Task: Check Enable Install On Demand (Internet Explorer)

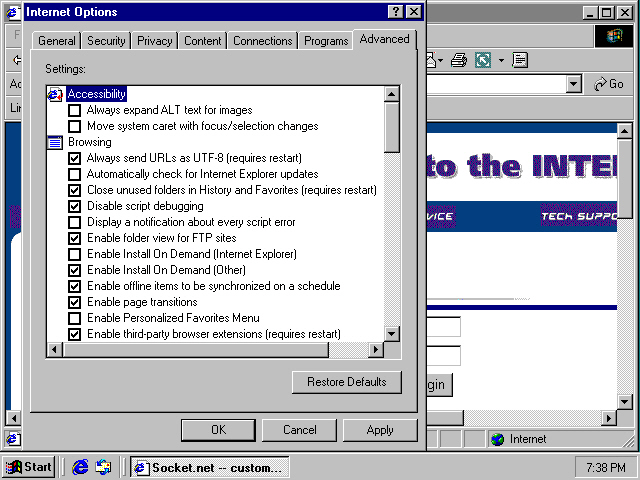Action: point(74,254)
